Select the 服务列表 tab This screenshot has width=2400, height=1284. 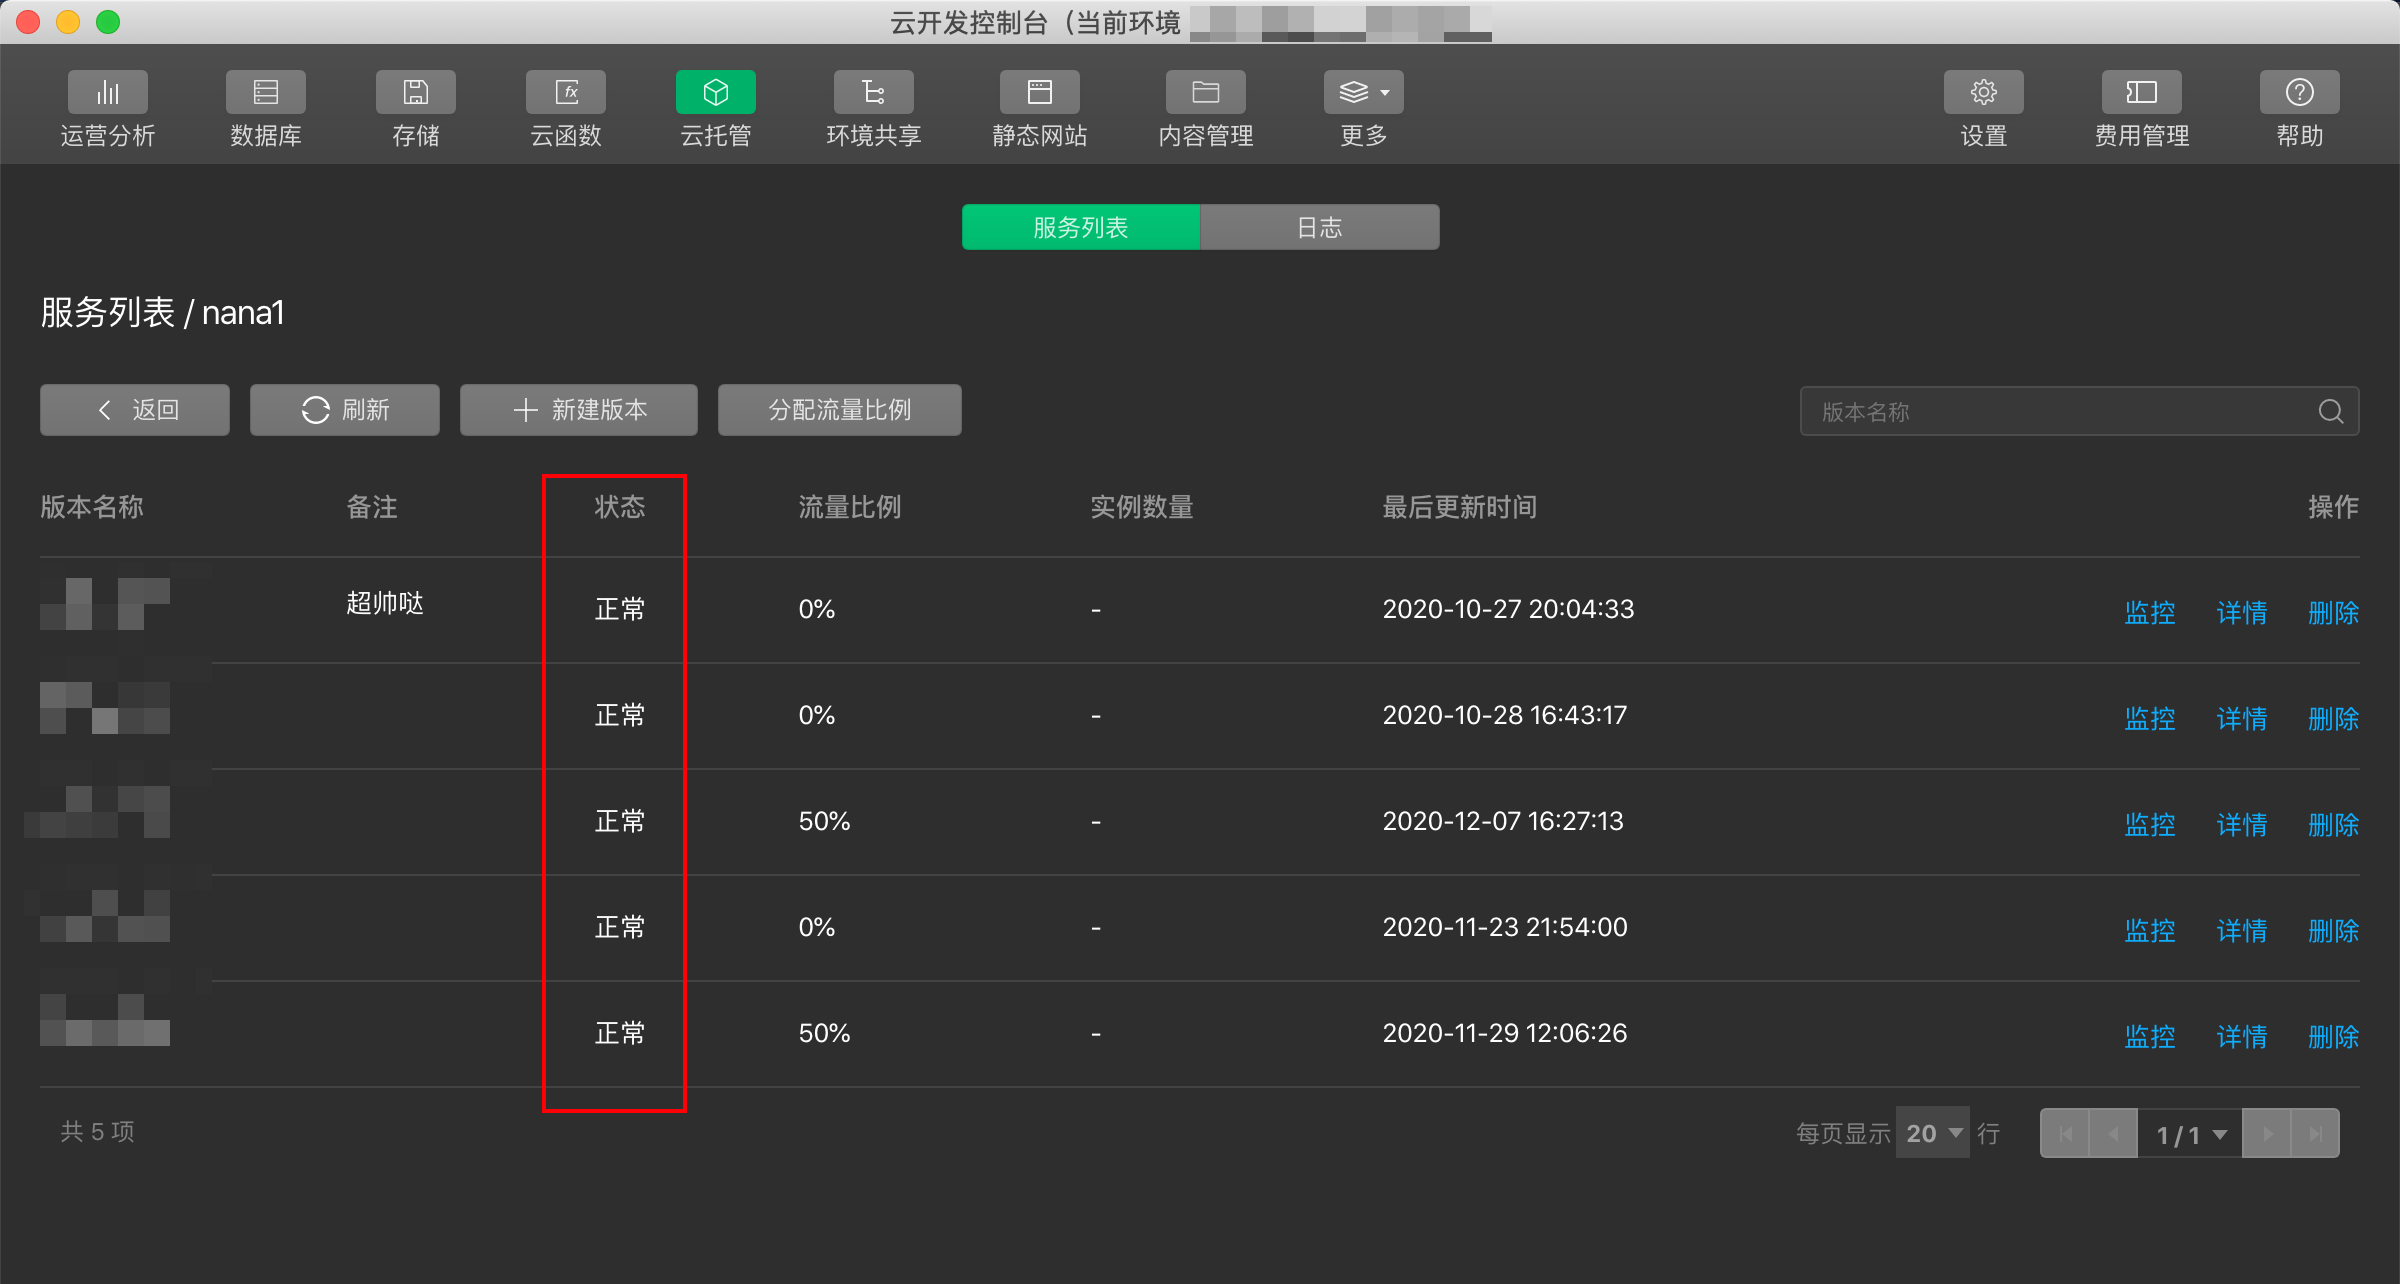click(x=1080, y=227)
